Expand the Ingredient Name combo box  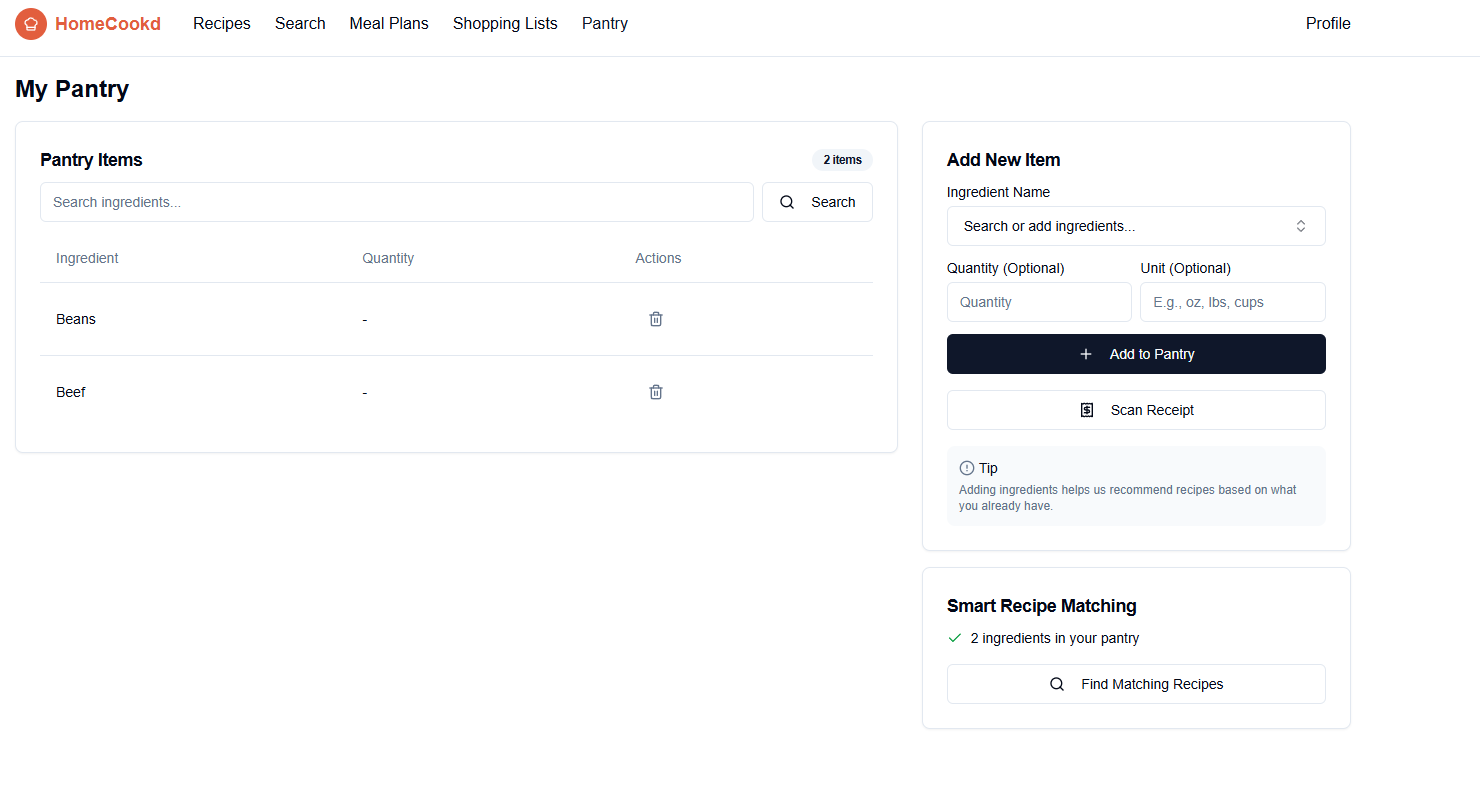1136,226
